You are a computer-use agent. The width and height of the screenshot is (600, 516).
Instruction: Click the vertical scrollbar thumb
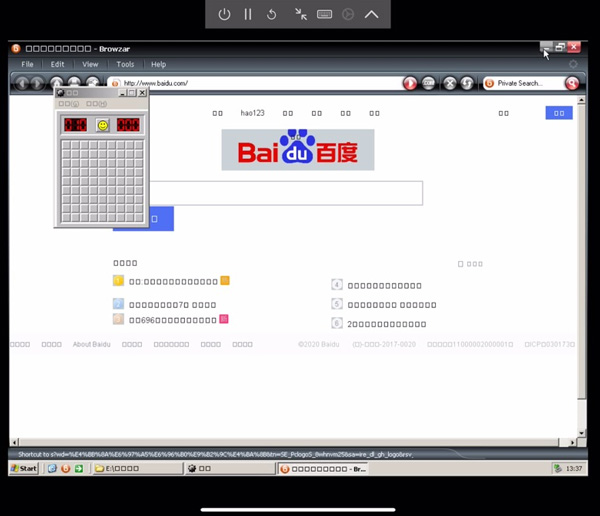point(582,253)
